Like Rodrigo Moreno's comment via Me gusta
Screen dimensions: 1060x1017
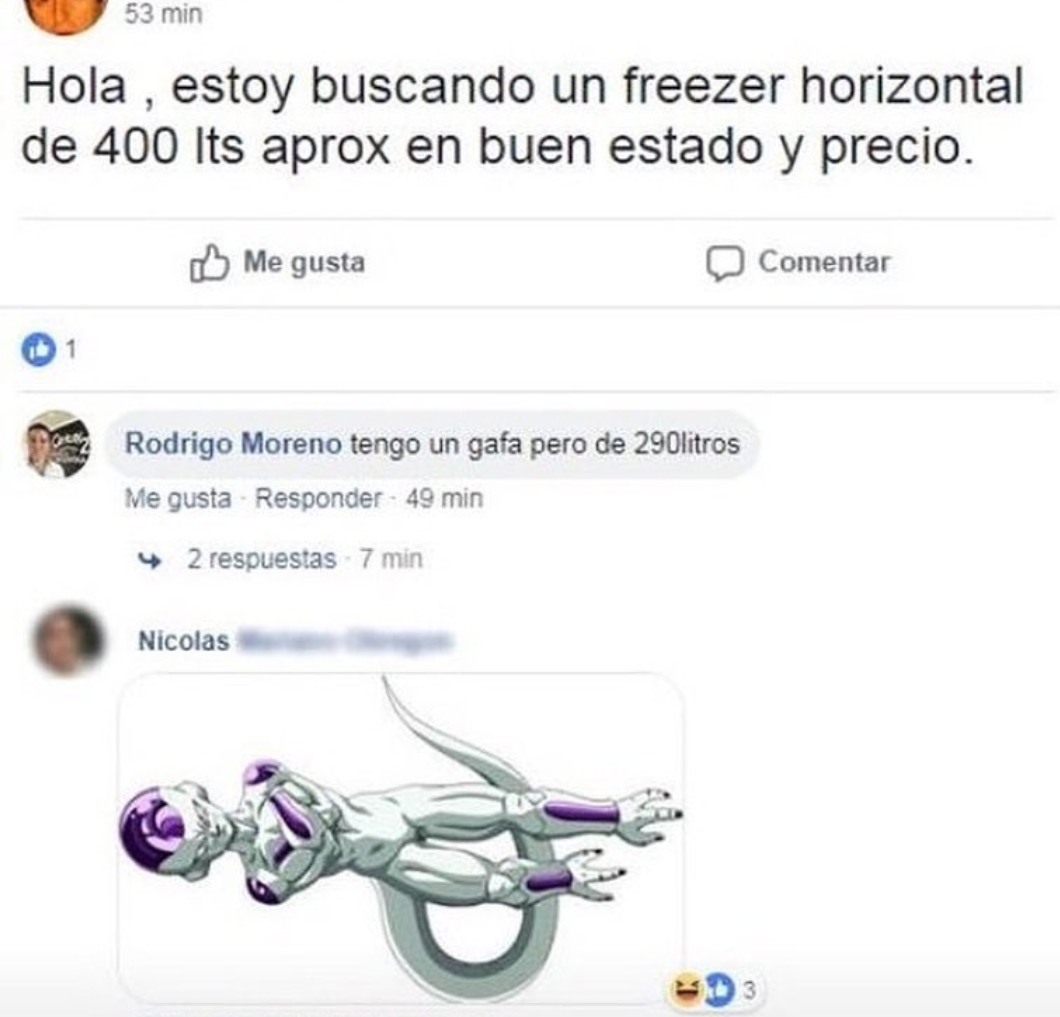pyautogui.click(x=178, y=499)
